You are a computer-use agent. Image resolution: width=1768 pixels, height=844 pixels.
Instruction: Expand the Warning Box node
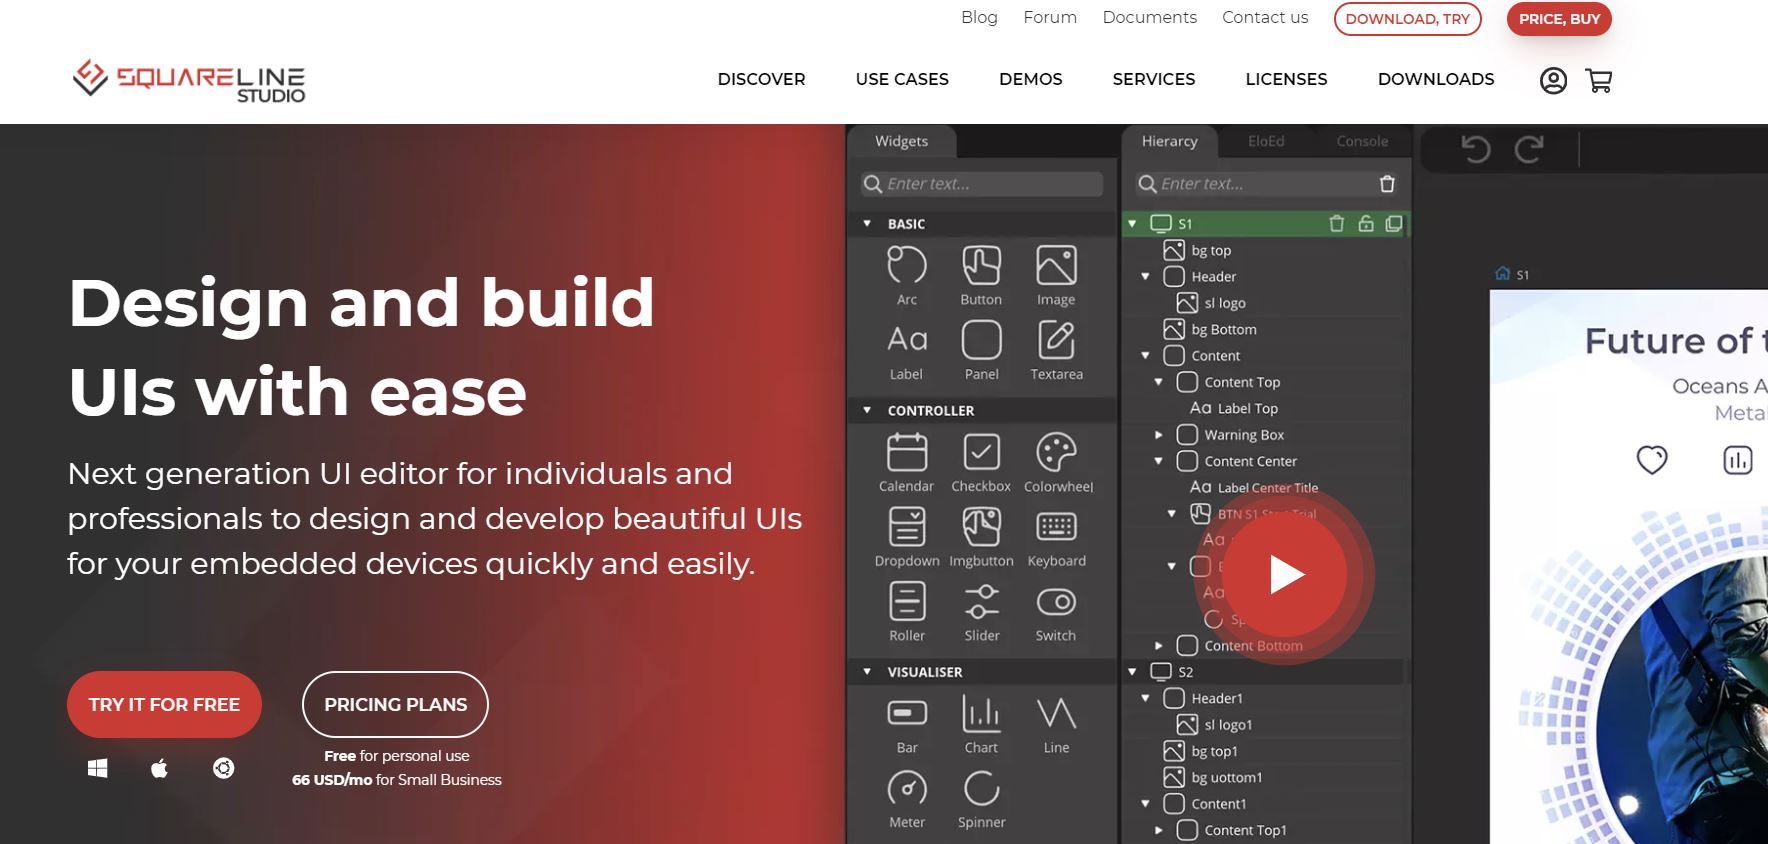coord(1159,435)
